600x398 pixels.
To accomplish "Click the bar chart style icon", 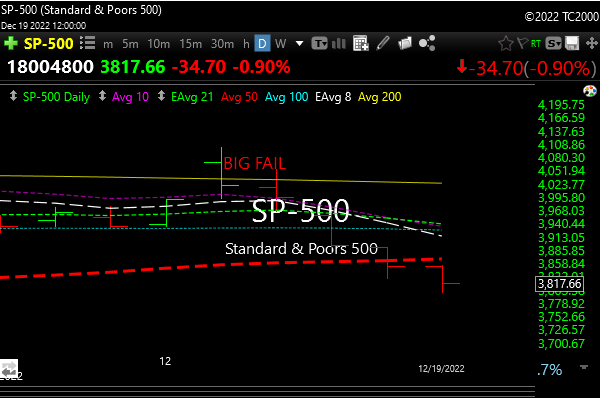I will tap(339, 43).
